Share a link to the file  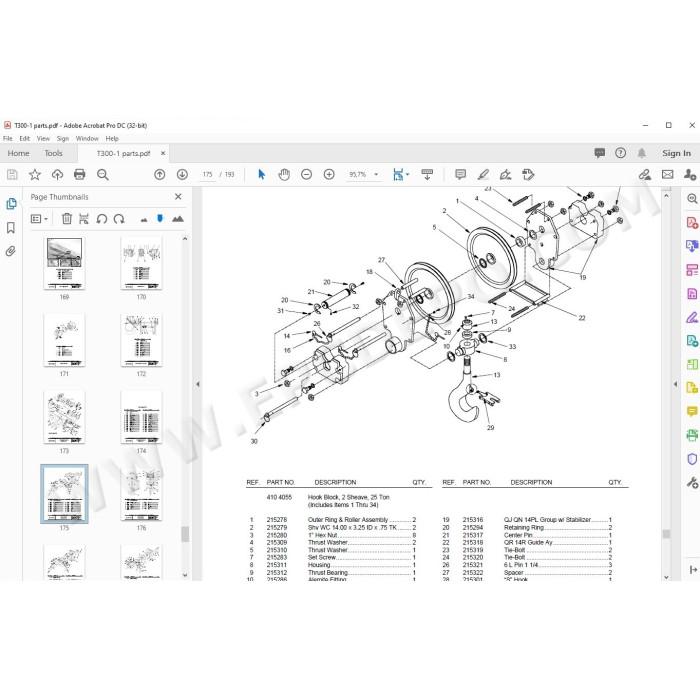pyautogui.click(x=645, y=175)
